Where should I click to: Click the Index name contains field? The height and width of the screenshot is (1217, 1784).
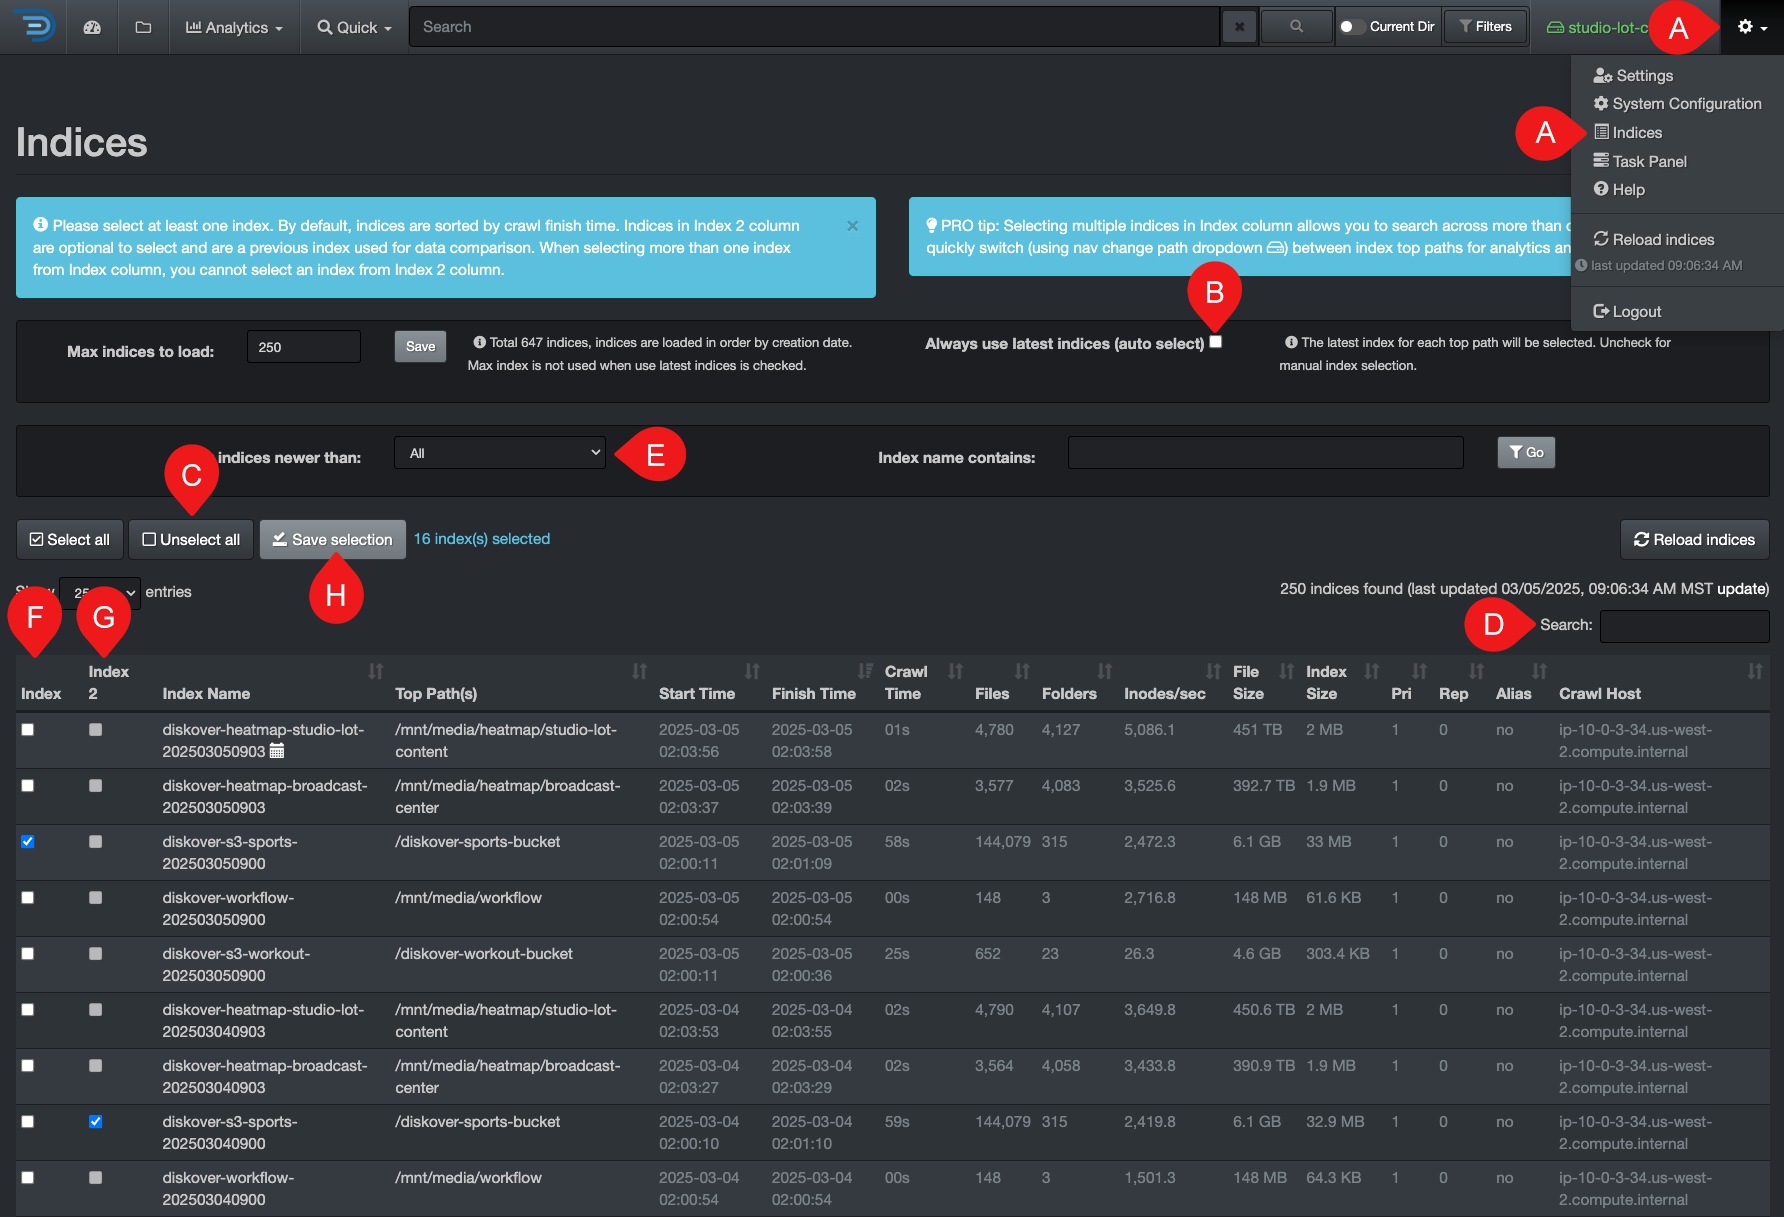1265,453
